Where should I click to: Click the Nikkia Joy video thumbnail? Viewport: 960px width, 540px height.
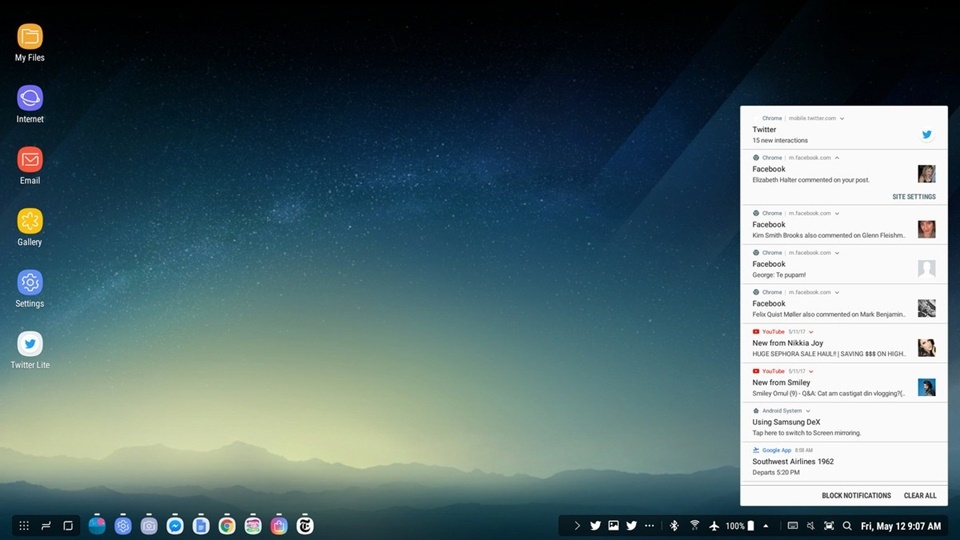(926, 348)
